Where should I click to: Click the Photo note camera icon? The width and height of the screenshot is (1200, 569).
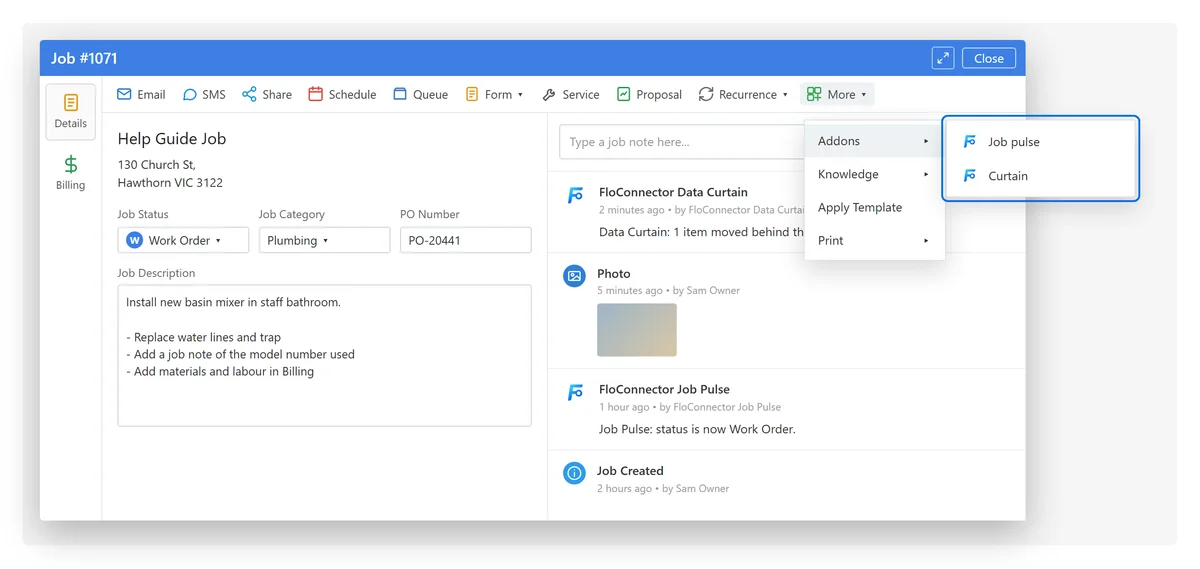click(574, 275)
